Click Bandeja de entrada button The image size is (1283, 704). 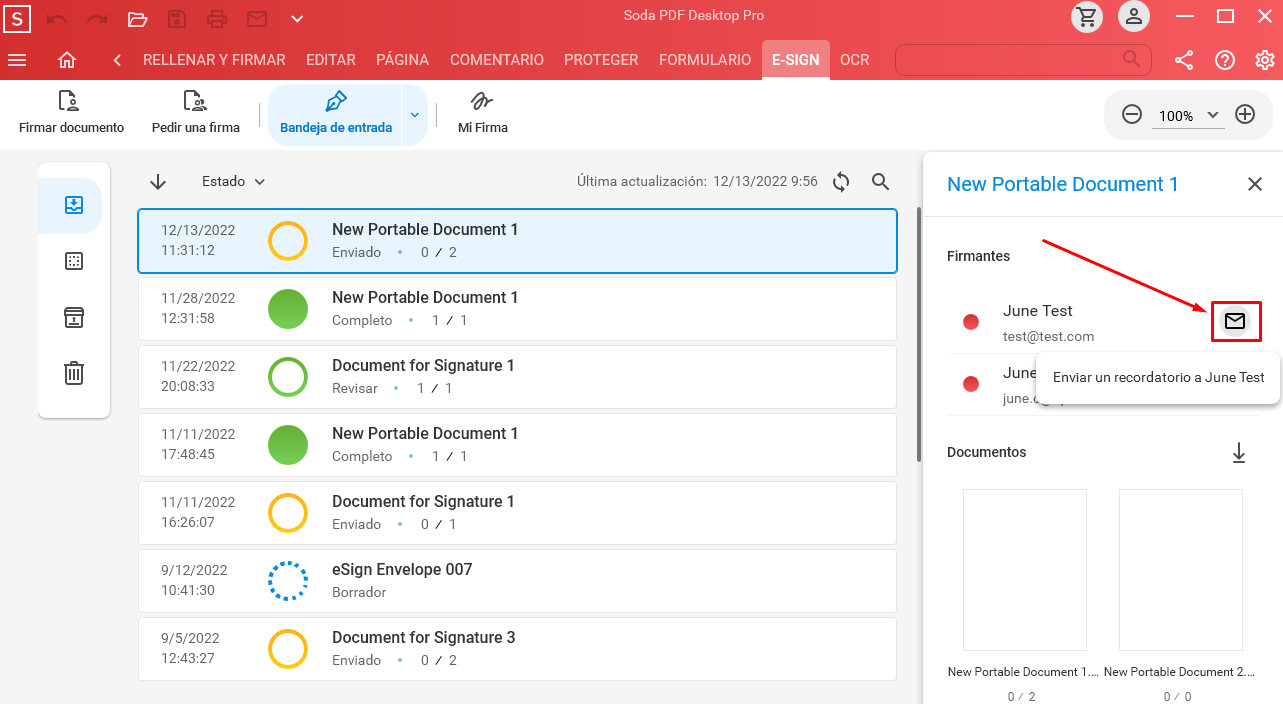(x=335, y=114)
